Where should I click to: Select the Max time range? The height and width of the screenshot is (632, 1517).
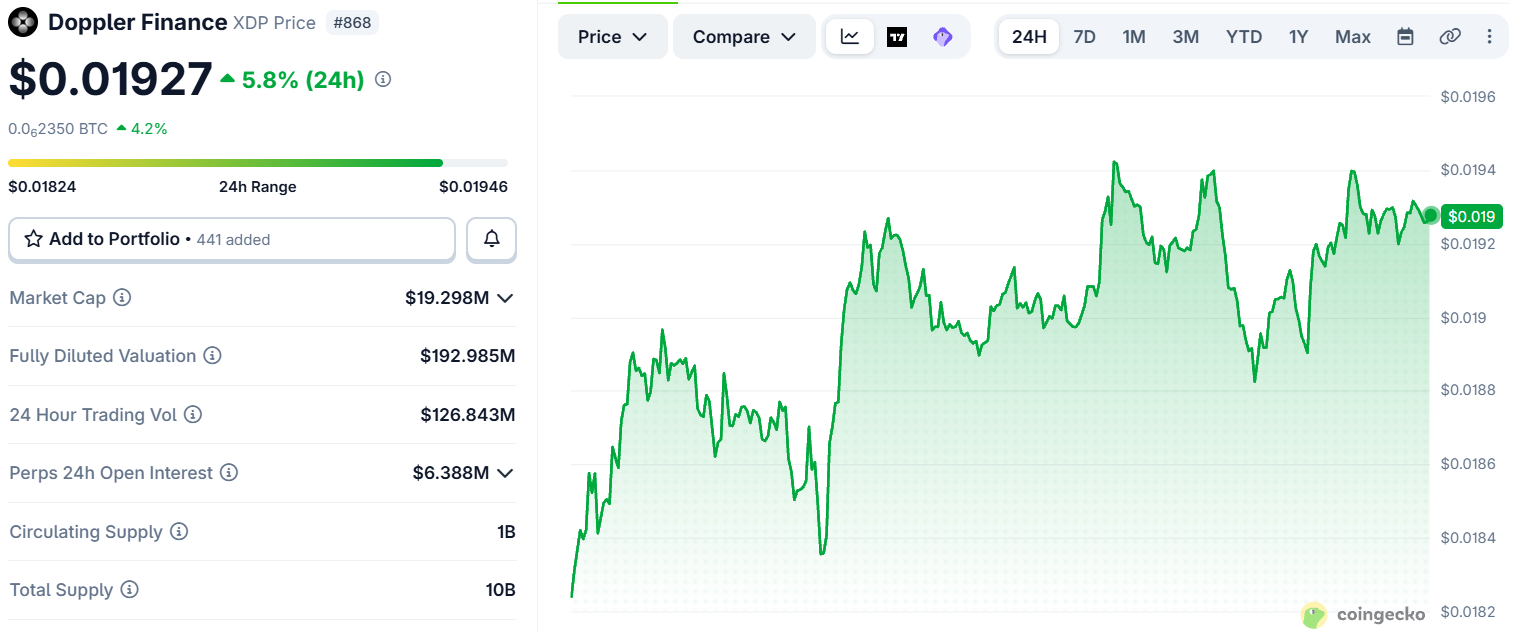coord(1353,37)
